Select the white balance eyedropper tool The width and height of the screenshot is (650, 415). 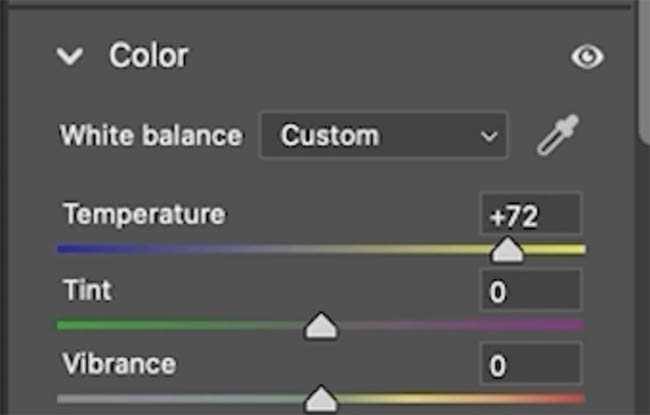pyautogui.click(x=558, y=135)
